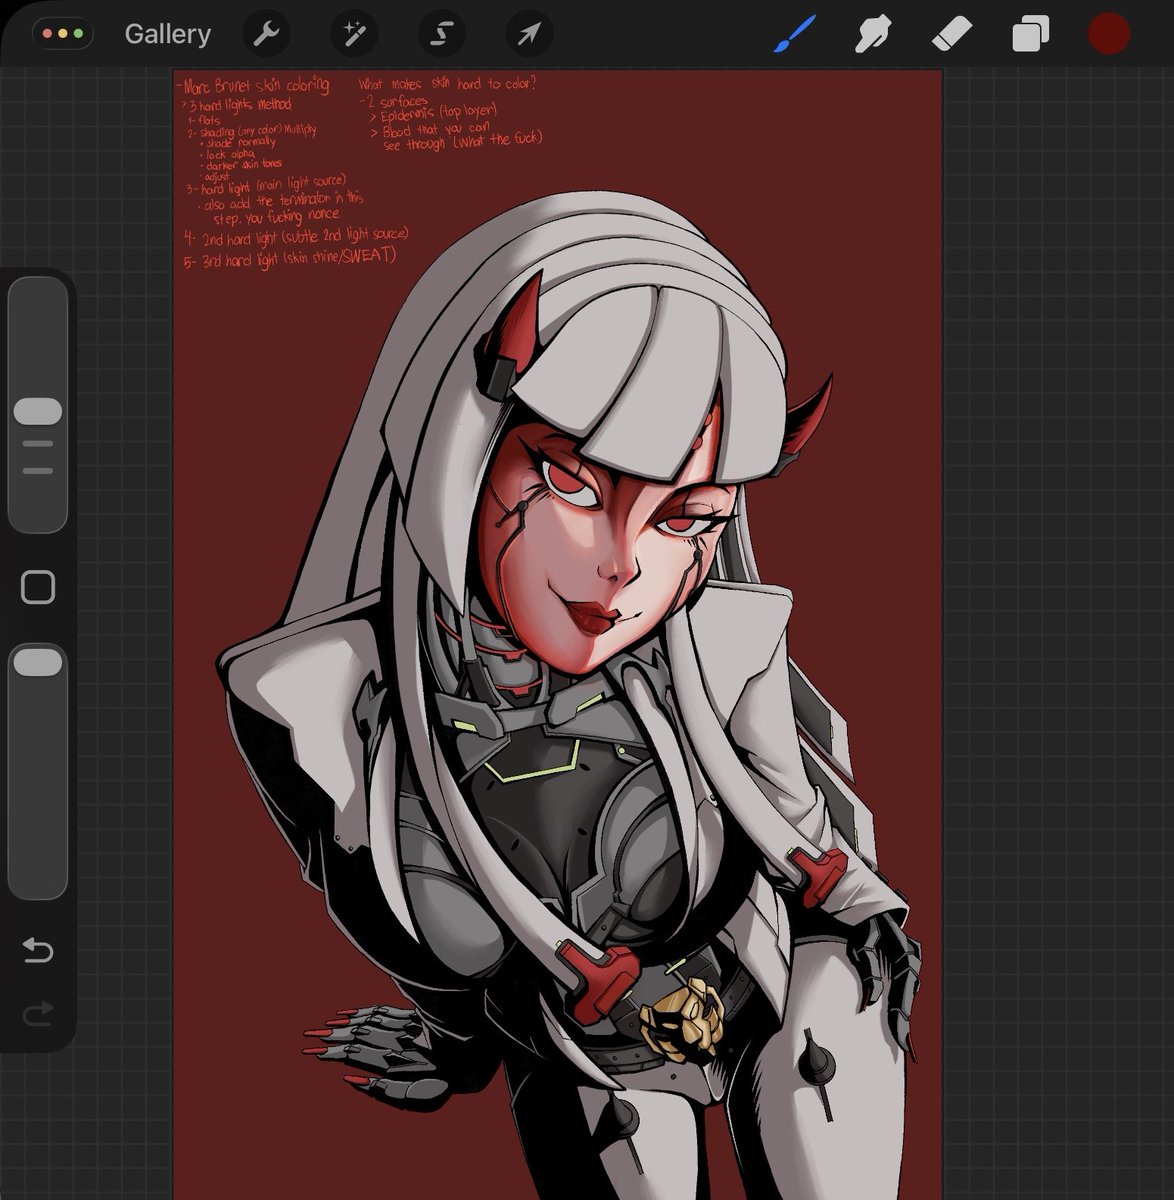Open the dark red color picker

point(1109,33)
